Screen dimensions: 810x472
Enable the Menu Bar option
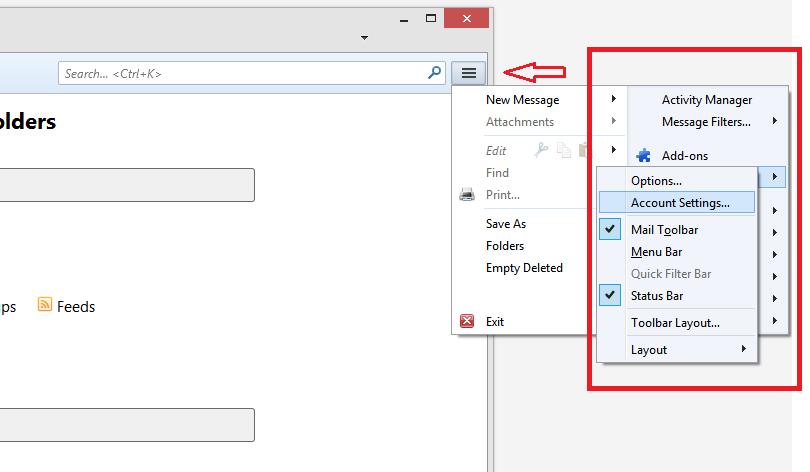pyautogui.click(x=657, y=252)
